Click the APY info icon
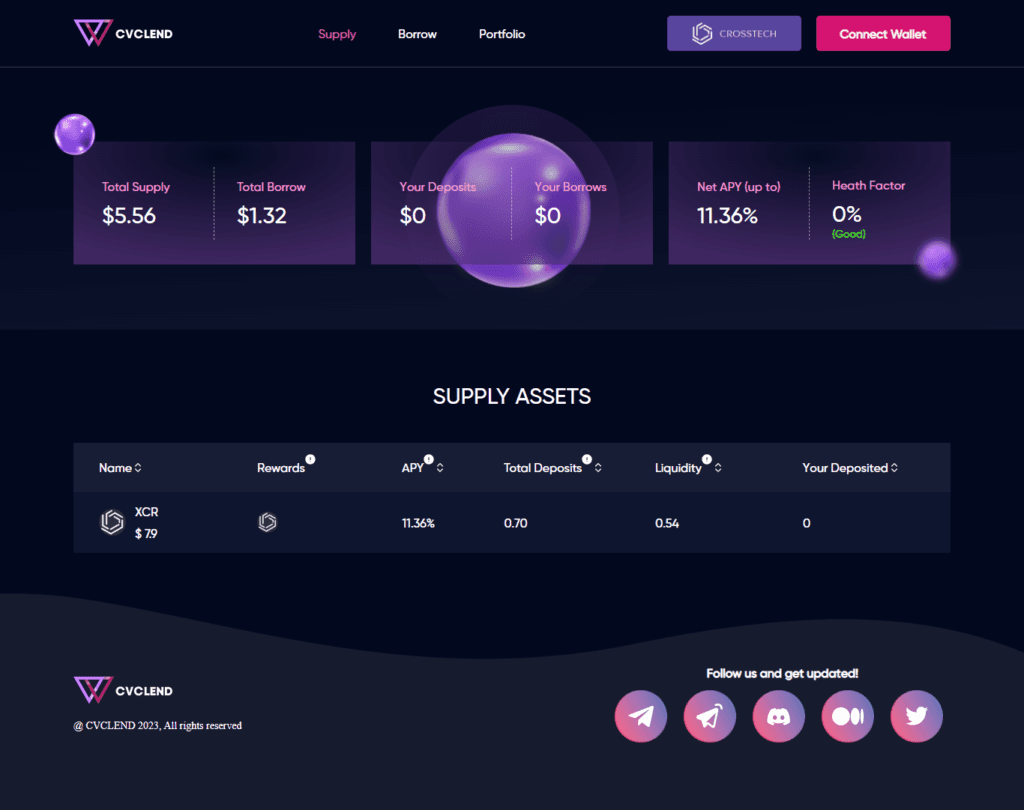 428,459
